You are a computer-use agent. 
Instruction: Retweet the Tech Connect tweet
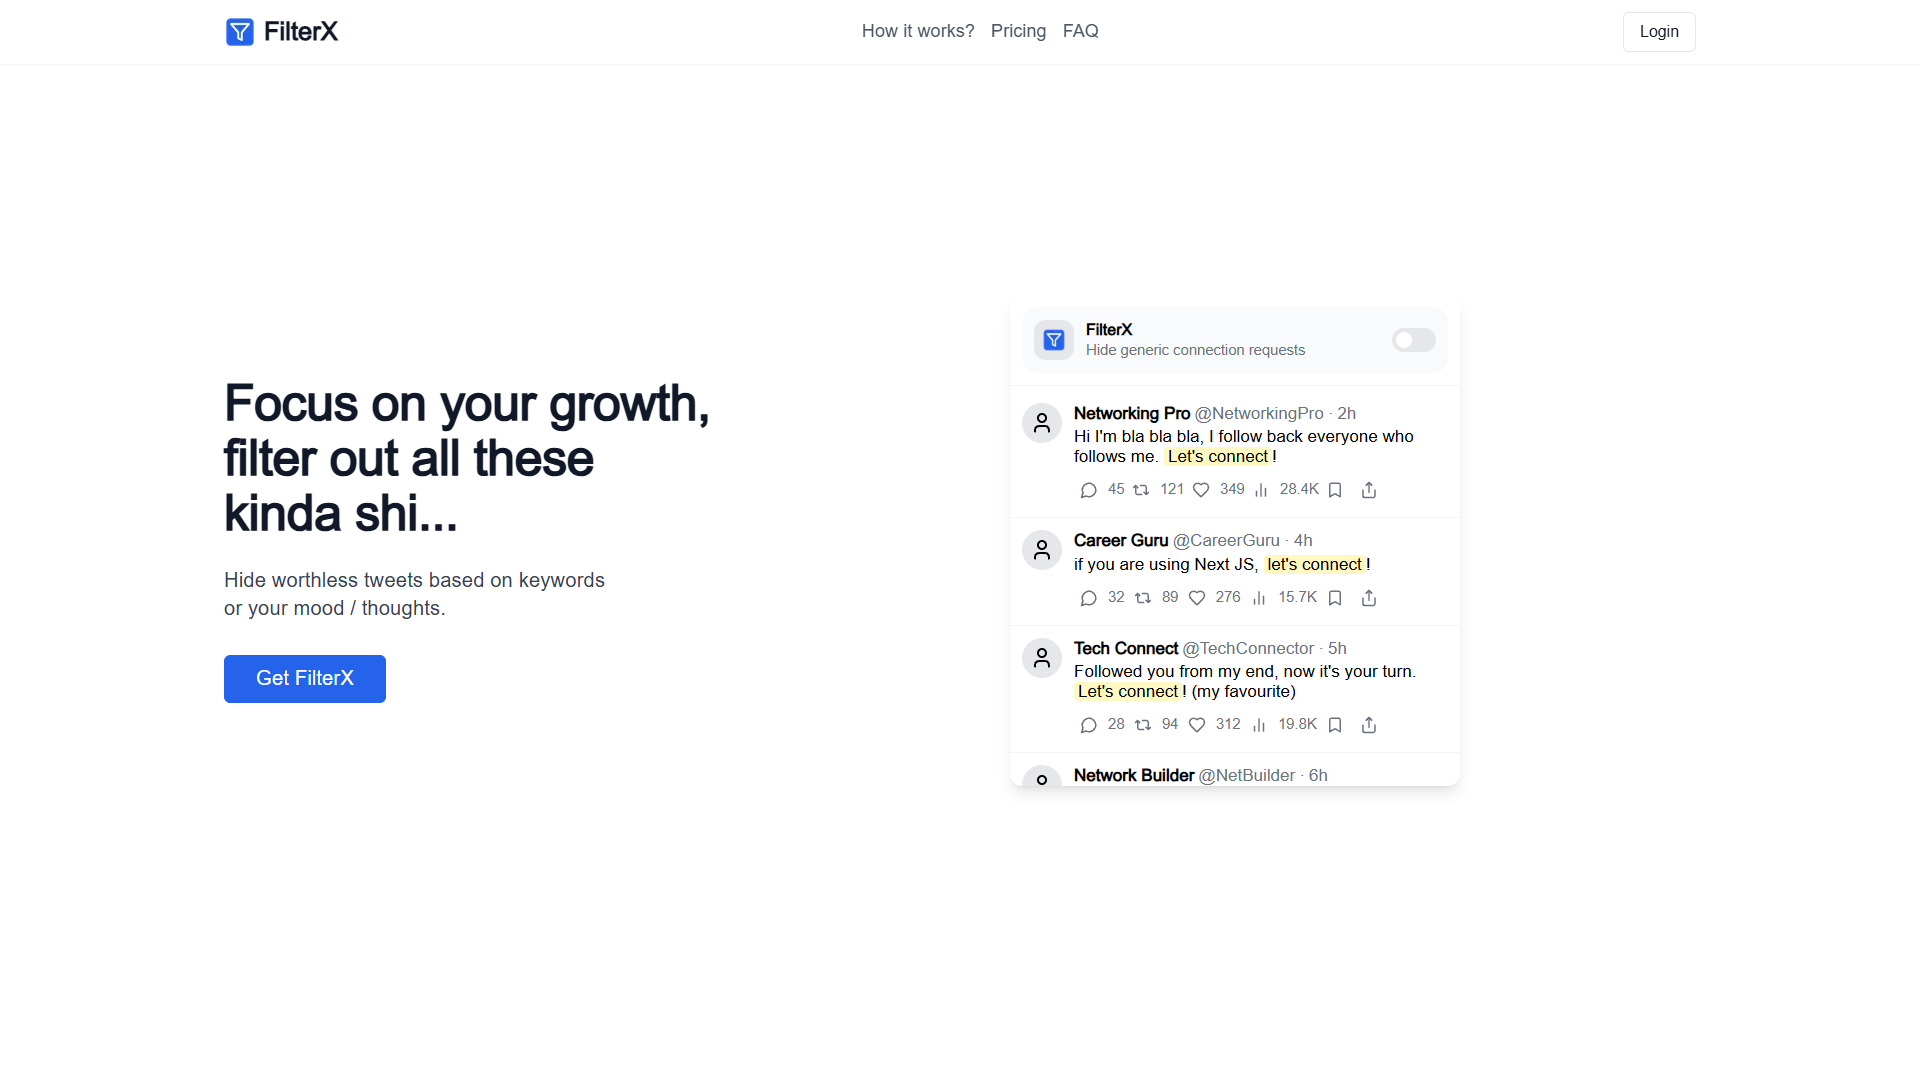[1143, 725]
